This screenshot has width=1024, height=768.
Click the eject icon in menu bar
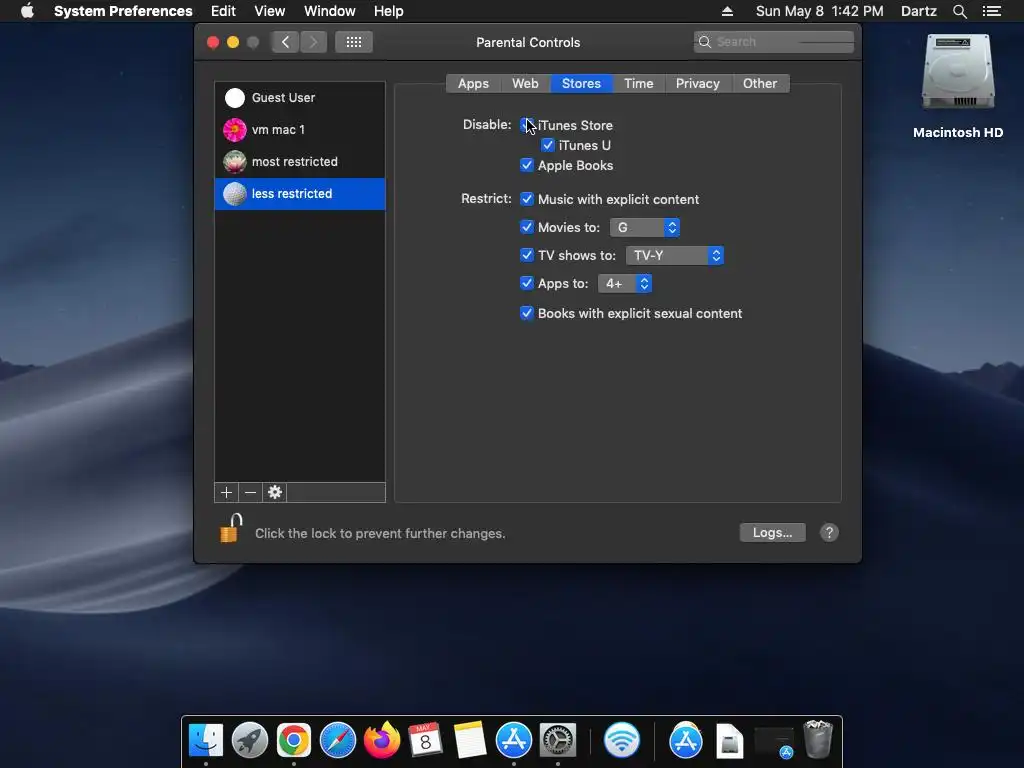tap(727, 11)
